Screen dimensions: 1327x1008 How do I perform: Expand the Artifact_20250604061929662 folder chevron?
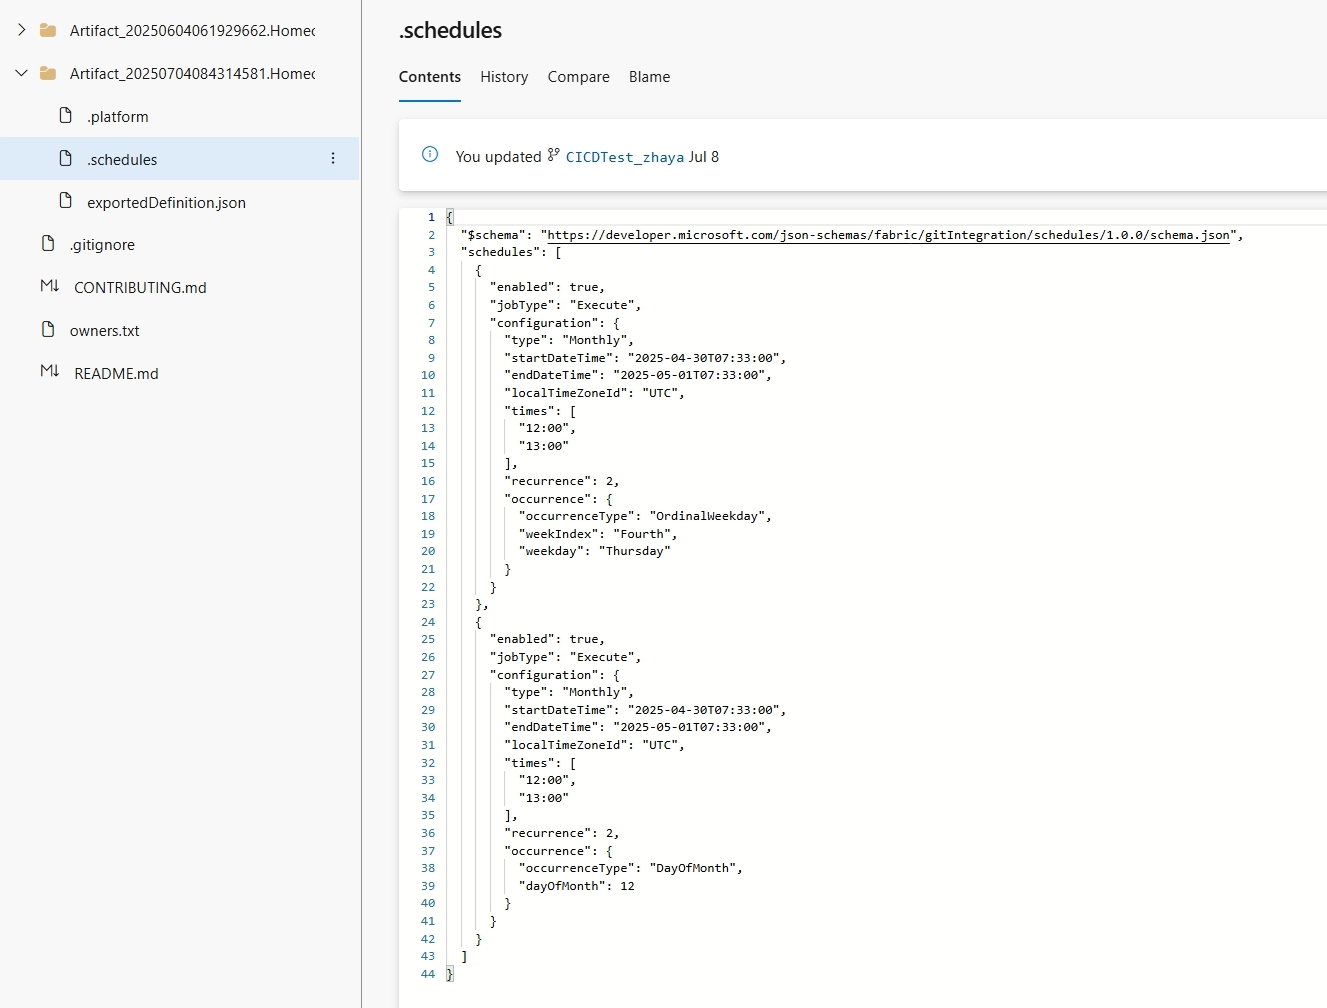21,30
